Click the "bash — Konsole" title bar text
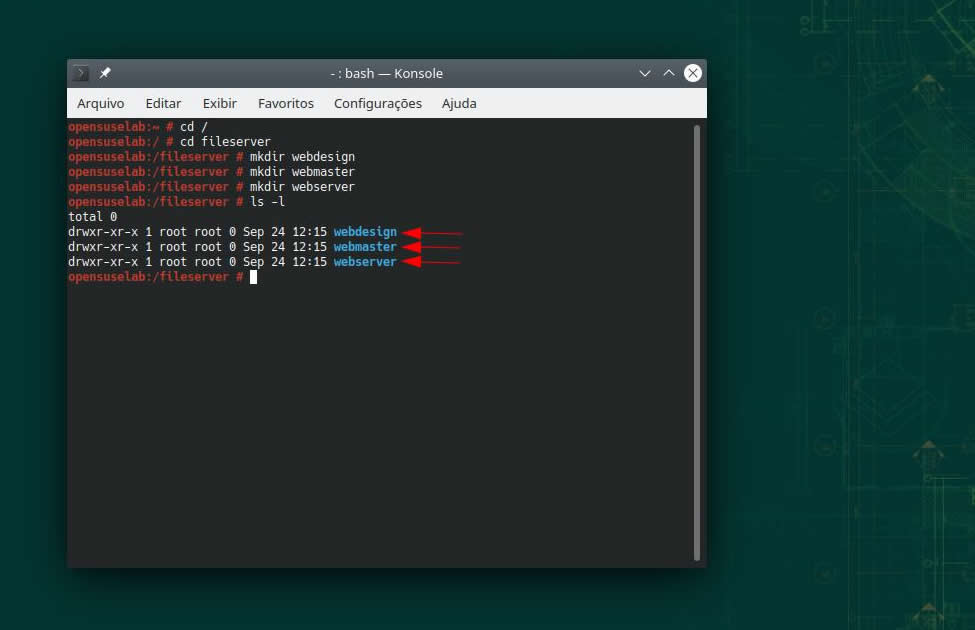 [386, 73]
